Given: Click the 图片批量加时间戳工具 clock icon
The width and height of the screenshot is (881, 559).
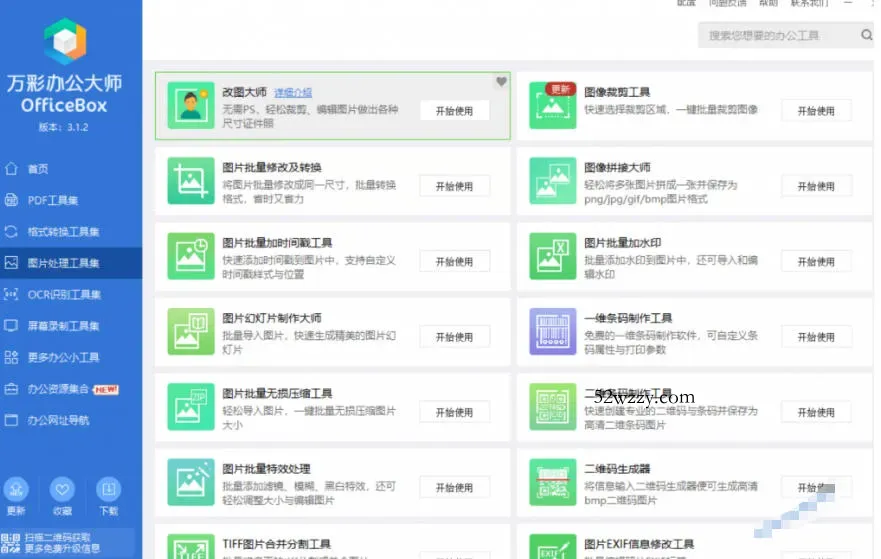Looking at the screenshot, I should 190,256.
